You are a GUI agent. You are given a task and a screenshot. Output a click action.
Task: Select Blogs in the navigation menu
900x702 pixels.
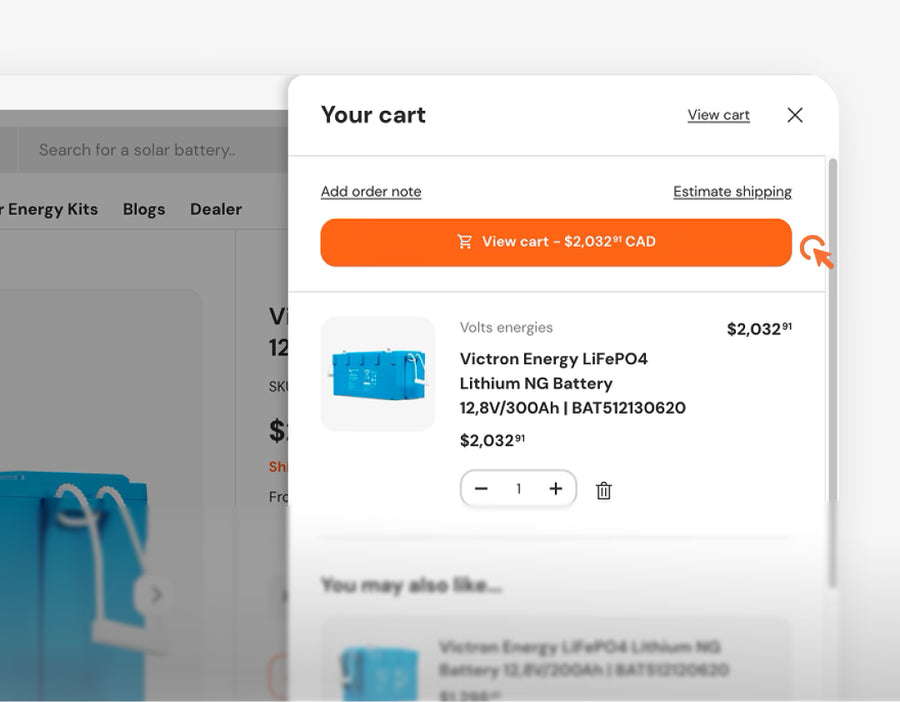pos(143,209)
